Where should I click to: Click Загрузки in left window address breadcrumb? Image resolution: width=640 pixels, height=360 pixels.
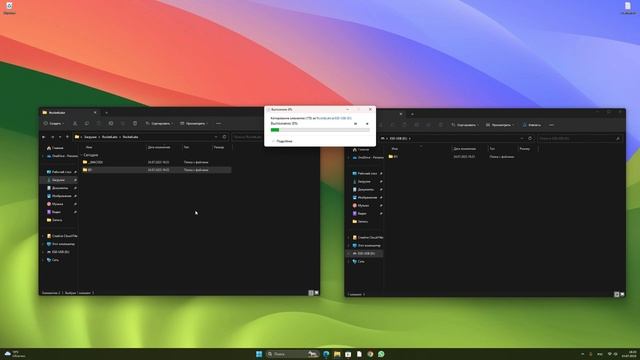[90, 137]
